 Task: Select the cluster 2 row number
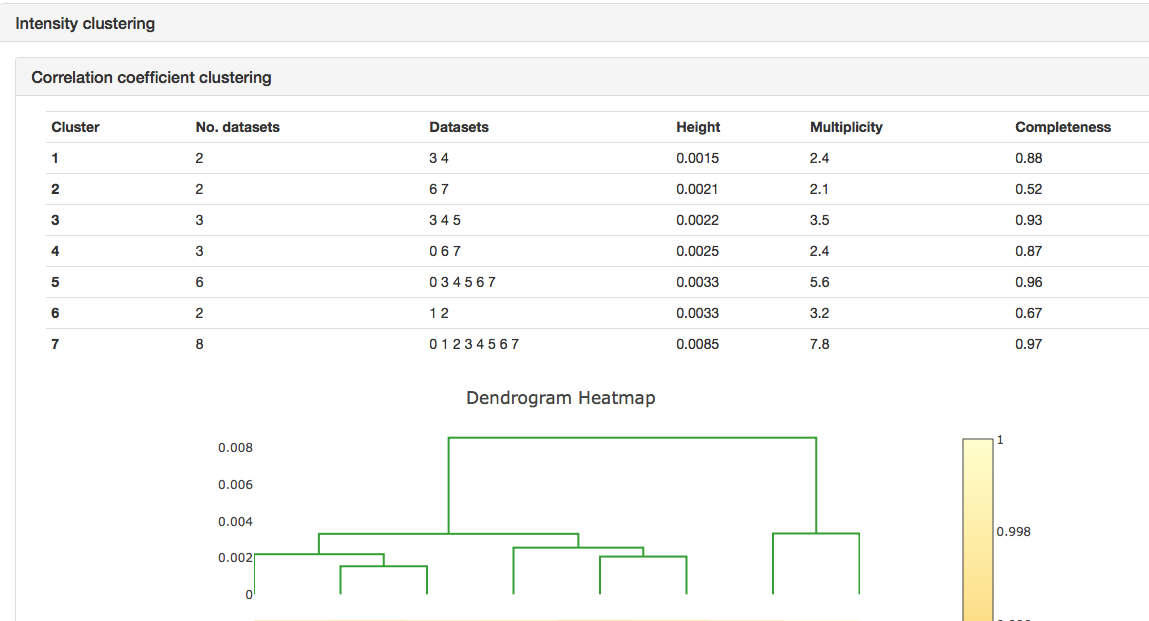click(56, 189)
